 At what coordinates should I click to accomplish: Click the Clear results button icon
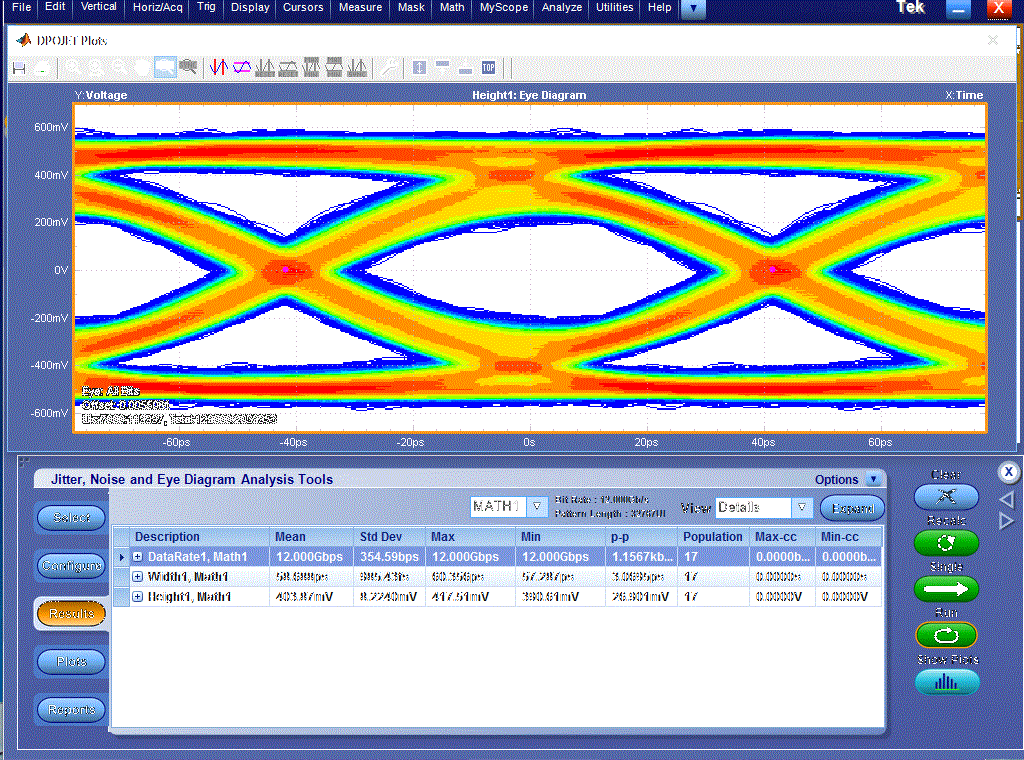tap(946, 497)
